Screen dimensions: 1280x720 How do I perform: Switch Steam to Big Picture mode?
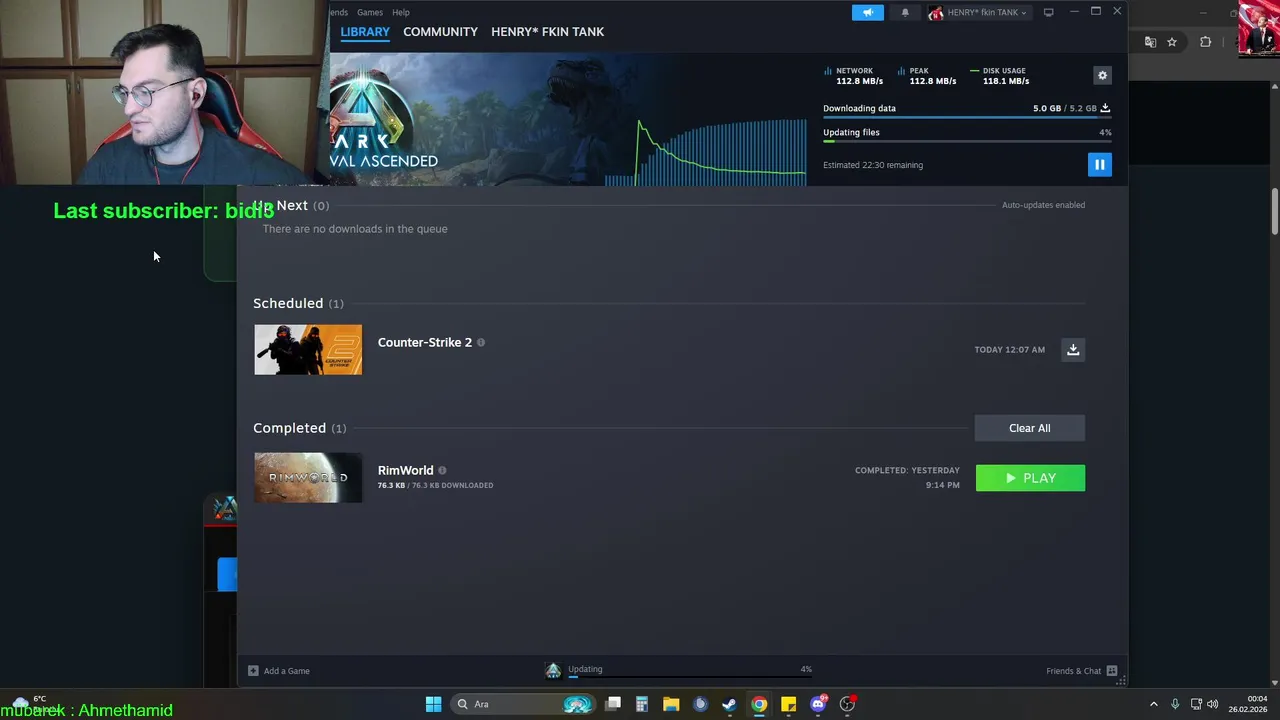coord(1048,12)
